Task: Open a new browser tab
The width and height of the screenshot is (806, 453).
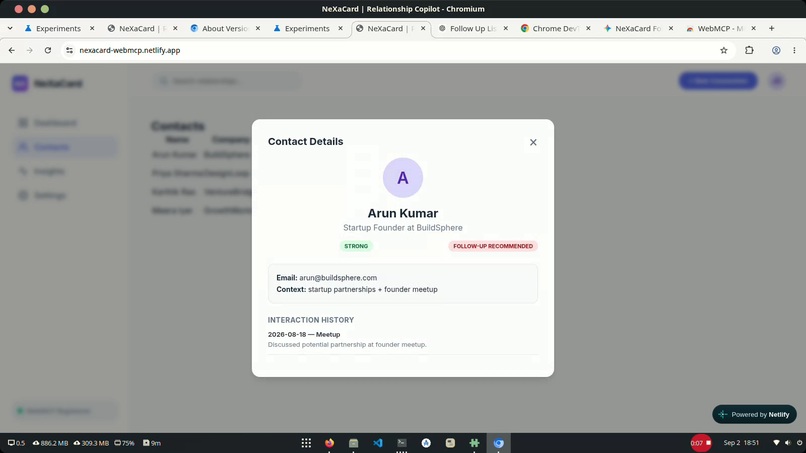Action: [x=772, y=28]
